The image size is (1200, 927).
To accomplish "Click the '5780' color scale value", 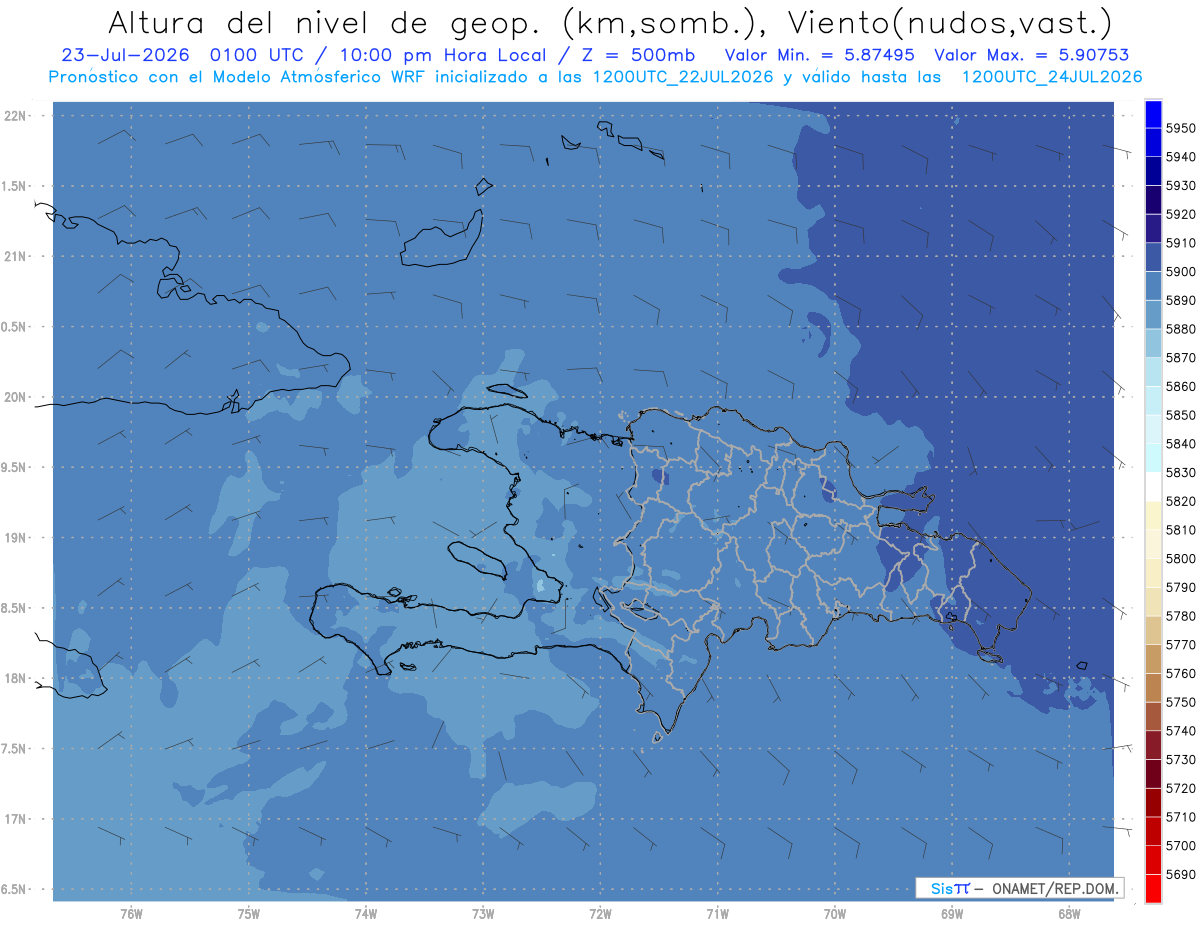I will point(1181,616).
